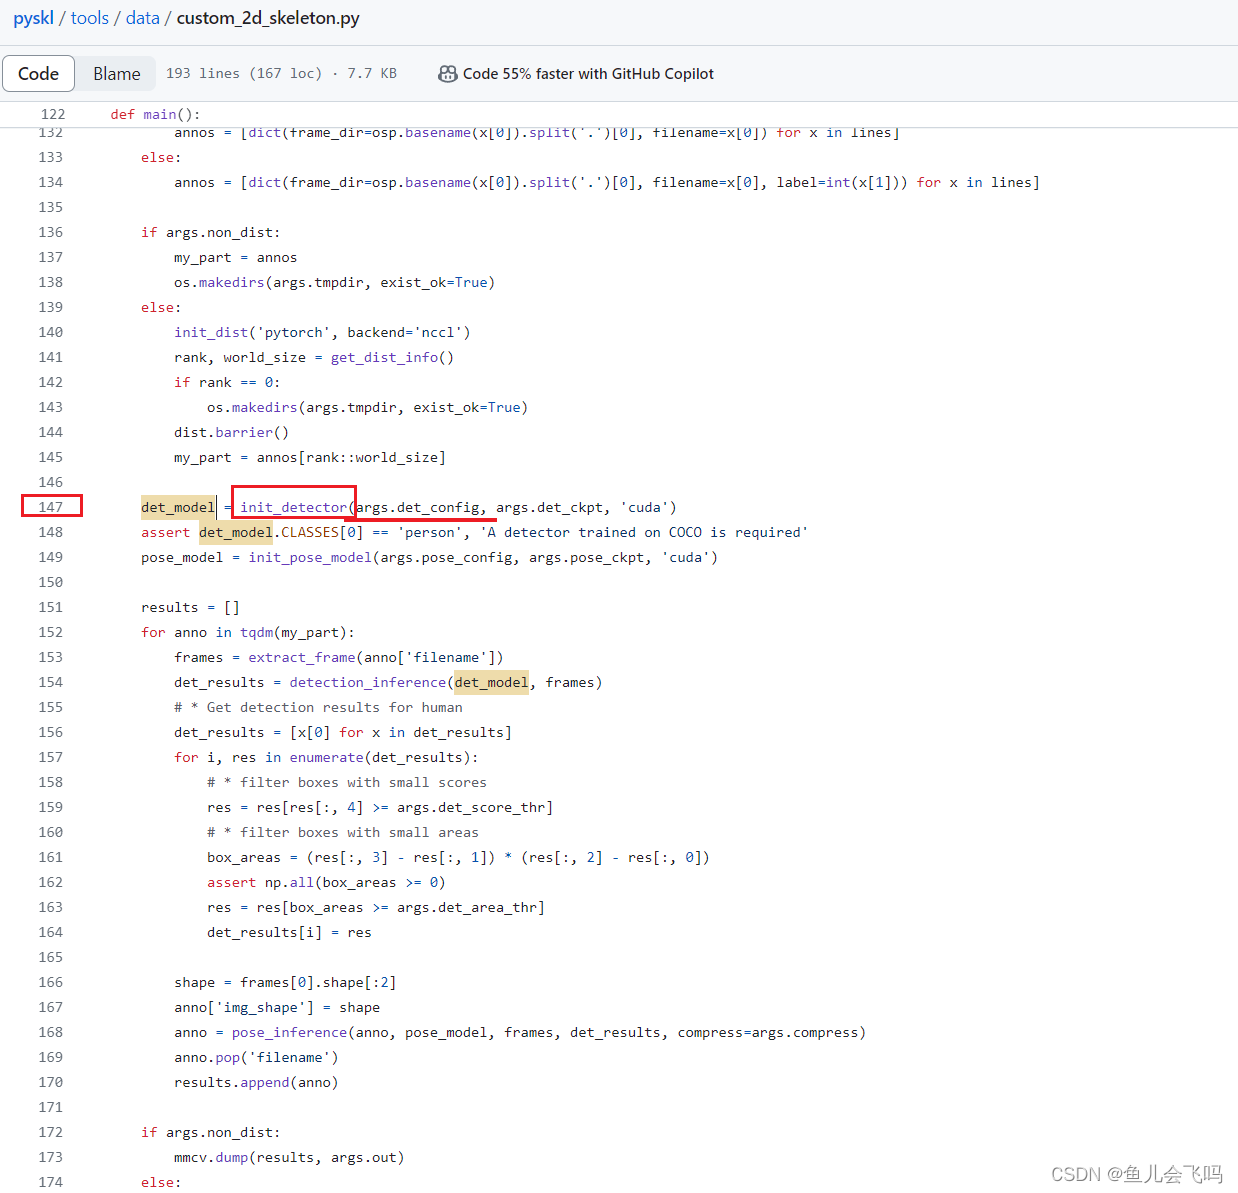Click the custom_2d_skeleton.py filename in breadcrumb
Screen dimensions: 1238x1193
click(x=266, y=18)
